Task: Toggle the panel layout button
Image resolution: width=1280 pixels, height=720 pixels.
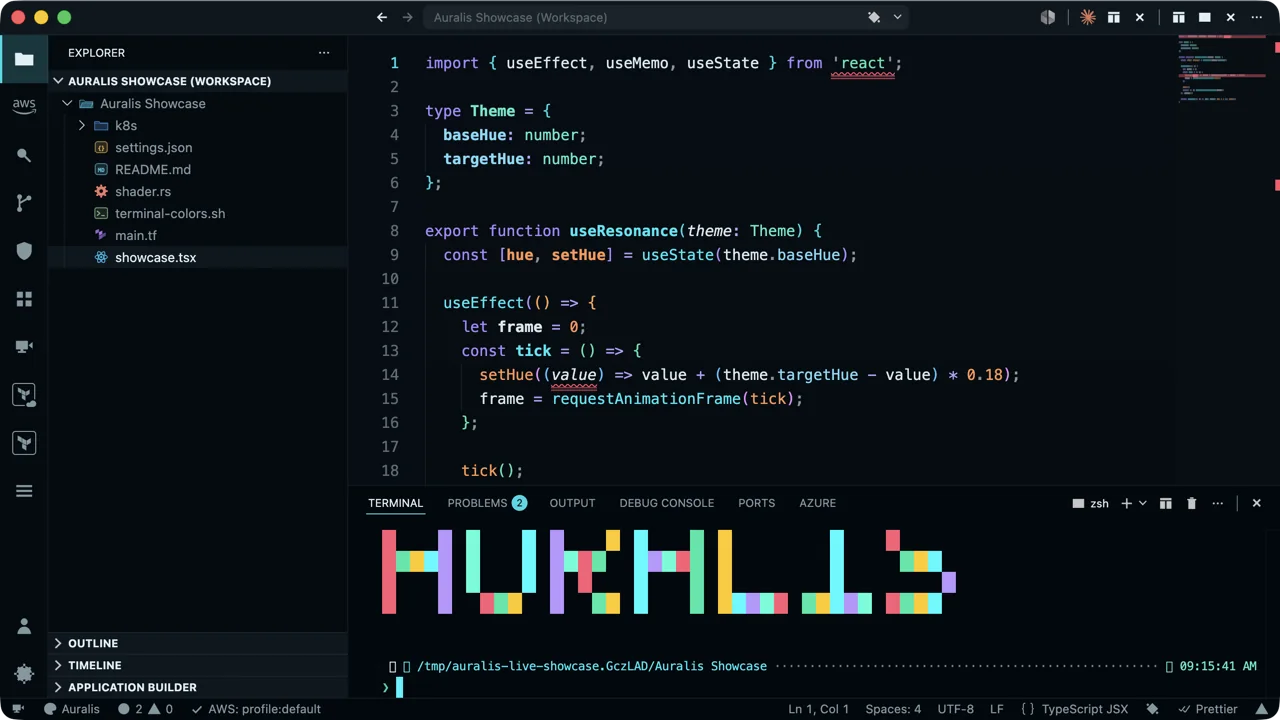Action: click(1205, 17)
